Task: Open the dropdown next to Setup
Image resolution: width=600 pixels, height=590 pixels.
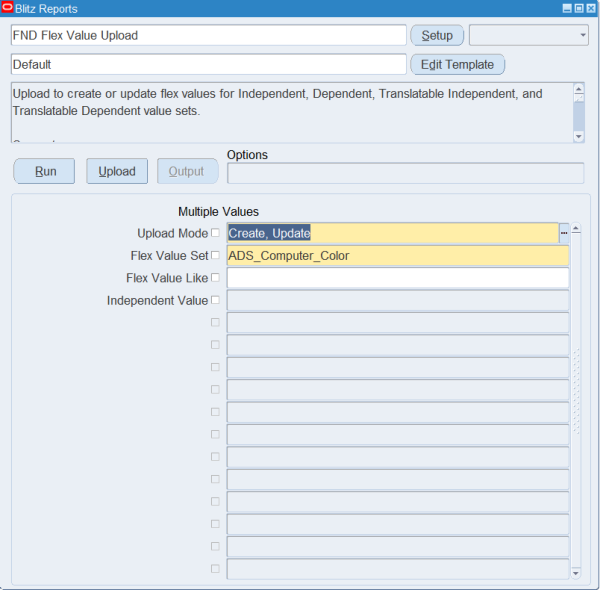Action: click(528, 35)
